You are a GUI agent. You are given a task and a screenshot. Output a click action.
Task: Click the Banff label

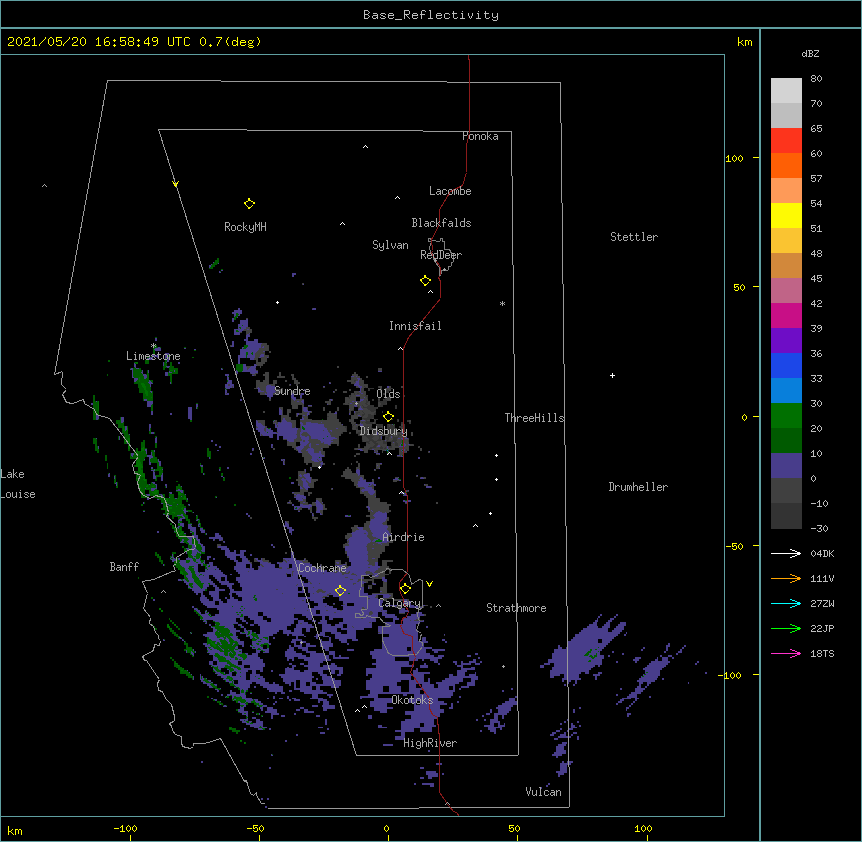point(124,567)
